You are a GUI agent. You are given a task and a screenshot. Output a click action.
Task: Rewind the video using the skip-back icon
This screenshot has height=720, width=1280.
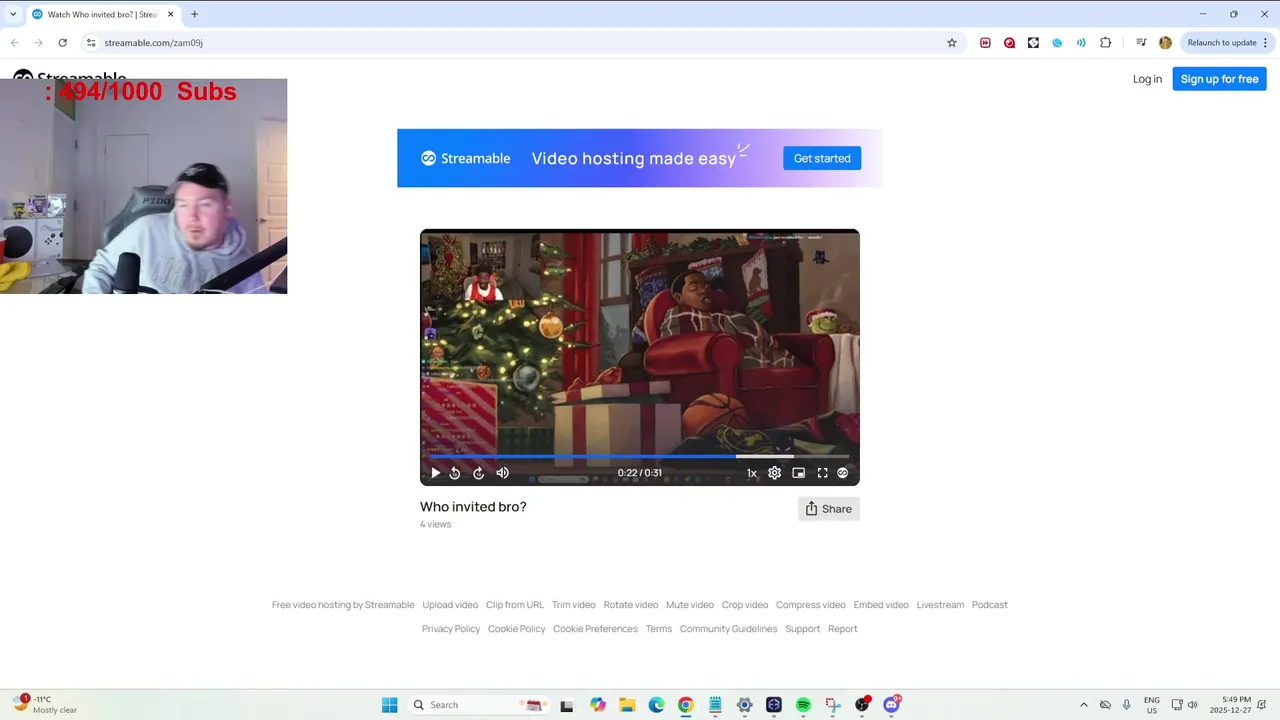tap(455, 473)
